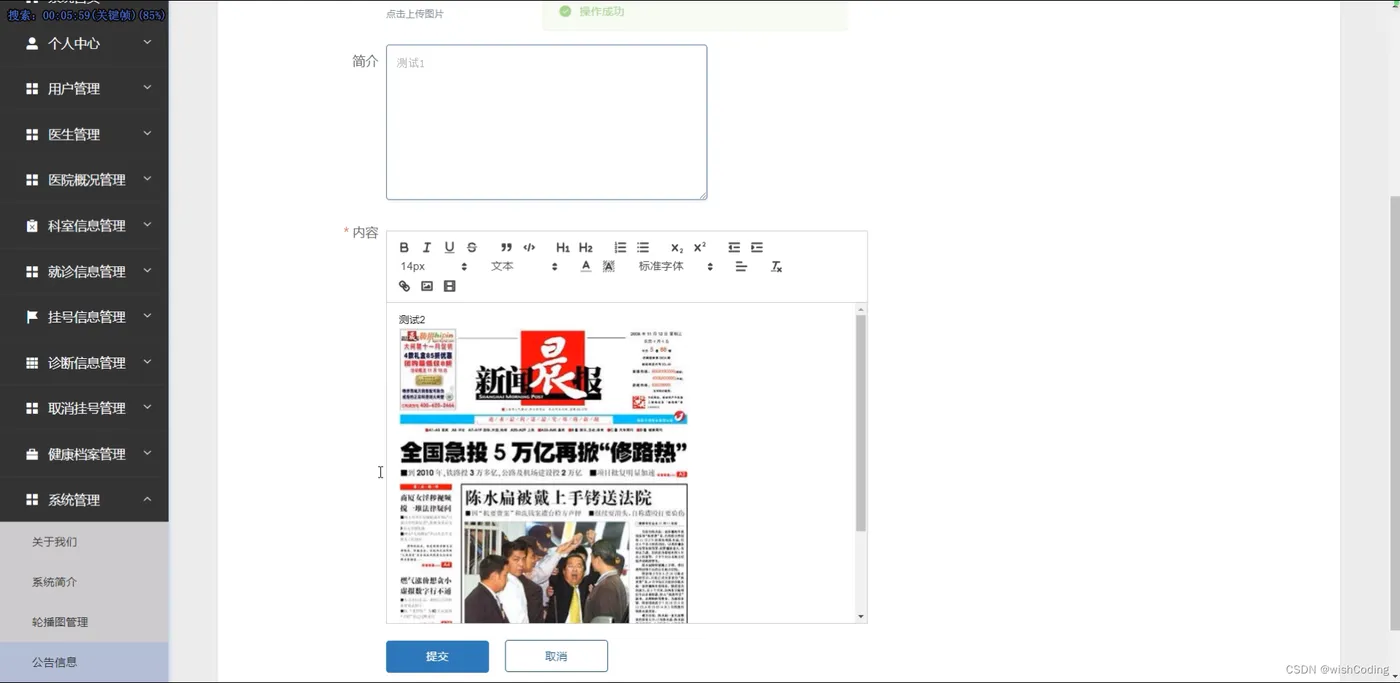Expand the 科室信息管理 sidebar menu
1400x683 pixels.
[x=84, y=226]
